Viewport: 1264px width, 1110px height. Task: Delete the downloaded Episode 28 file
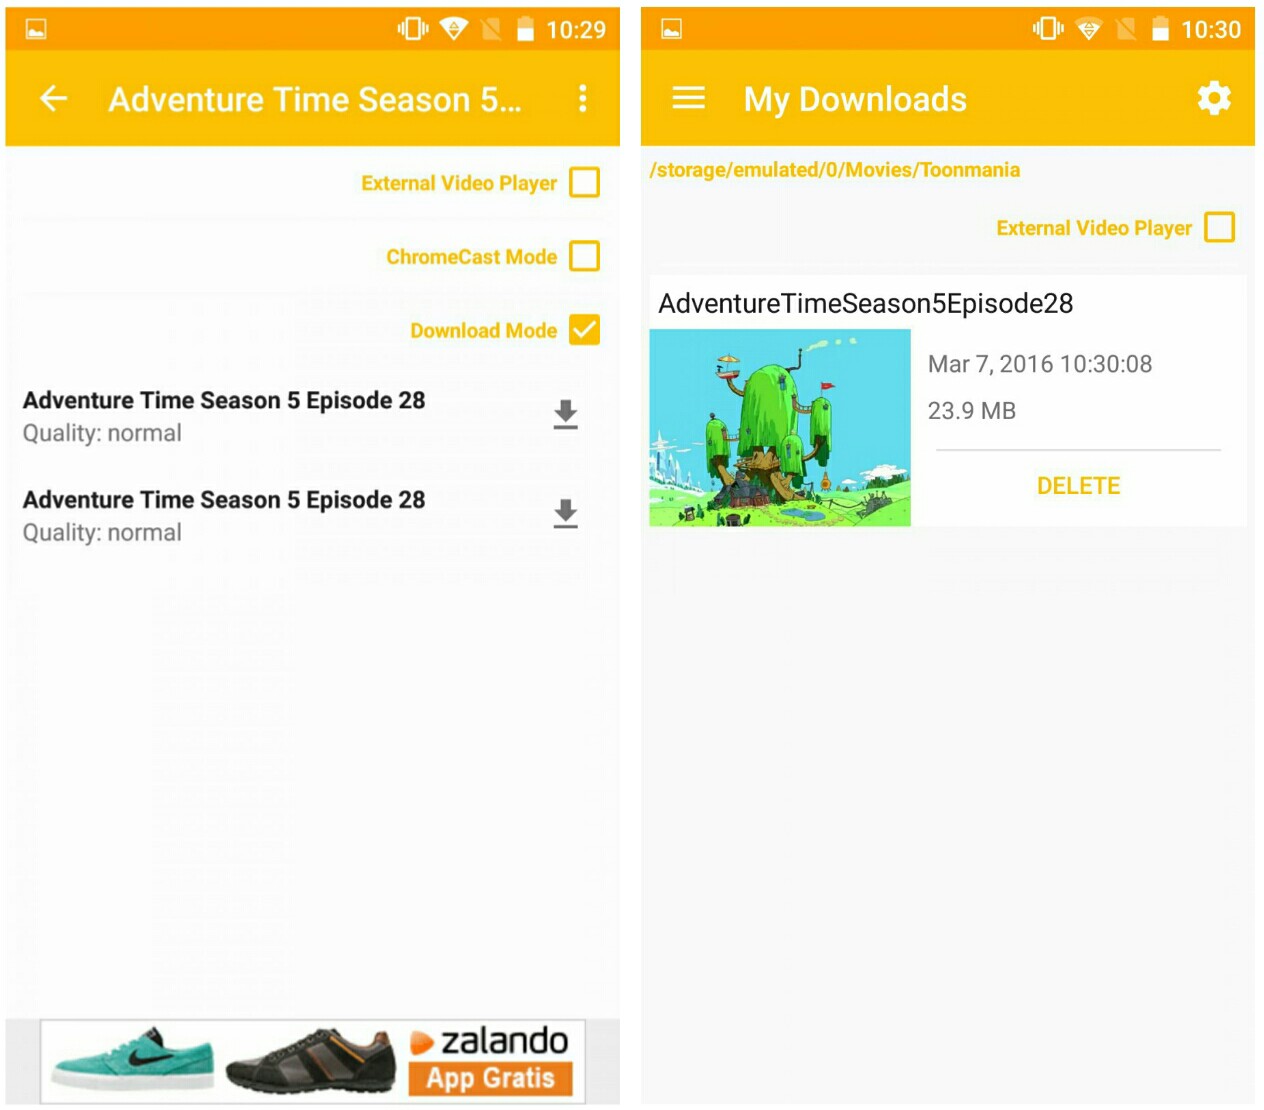(1078, 486)
